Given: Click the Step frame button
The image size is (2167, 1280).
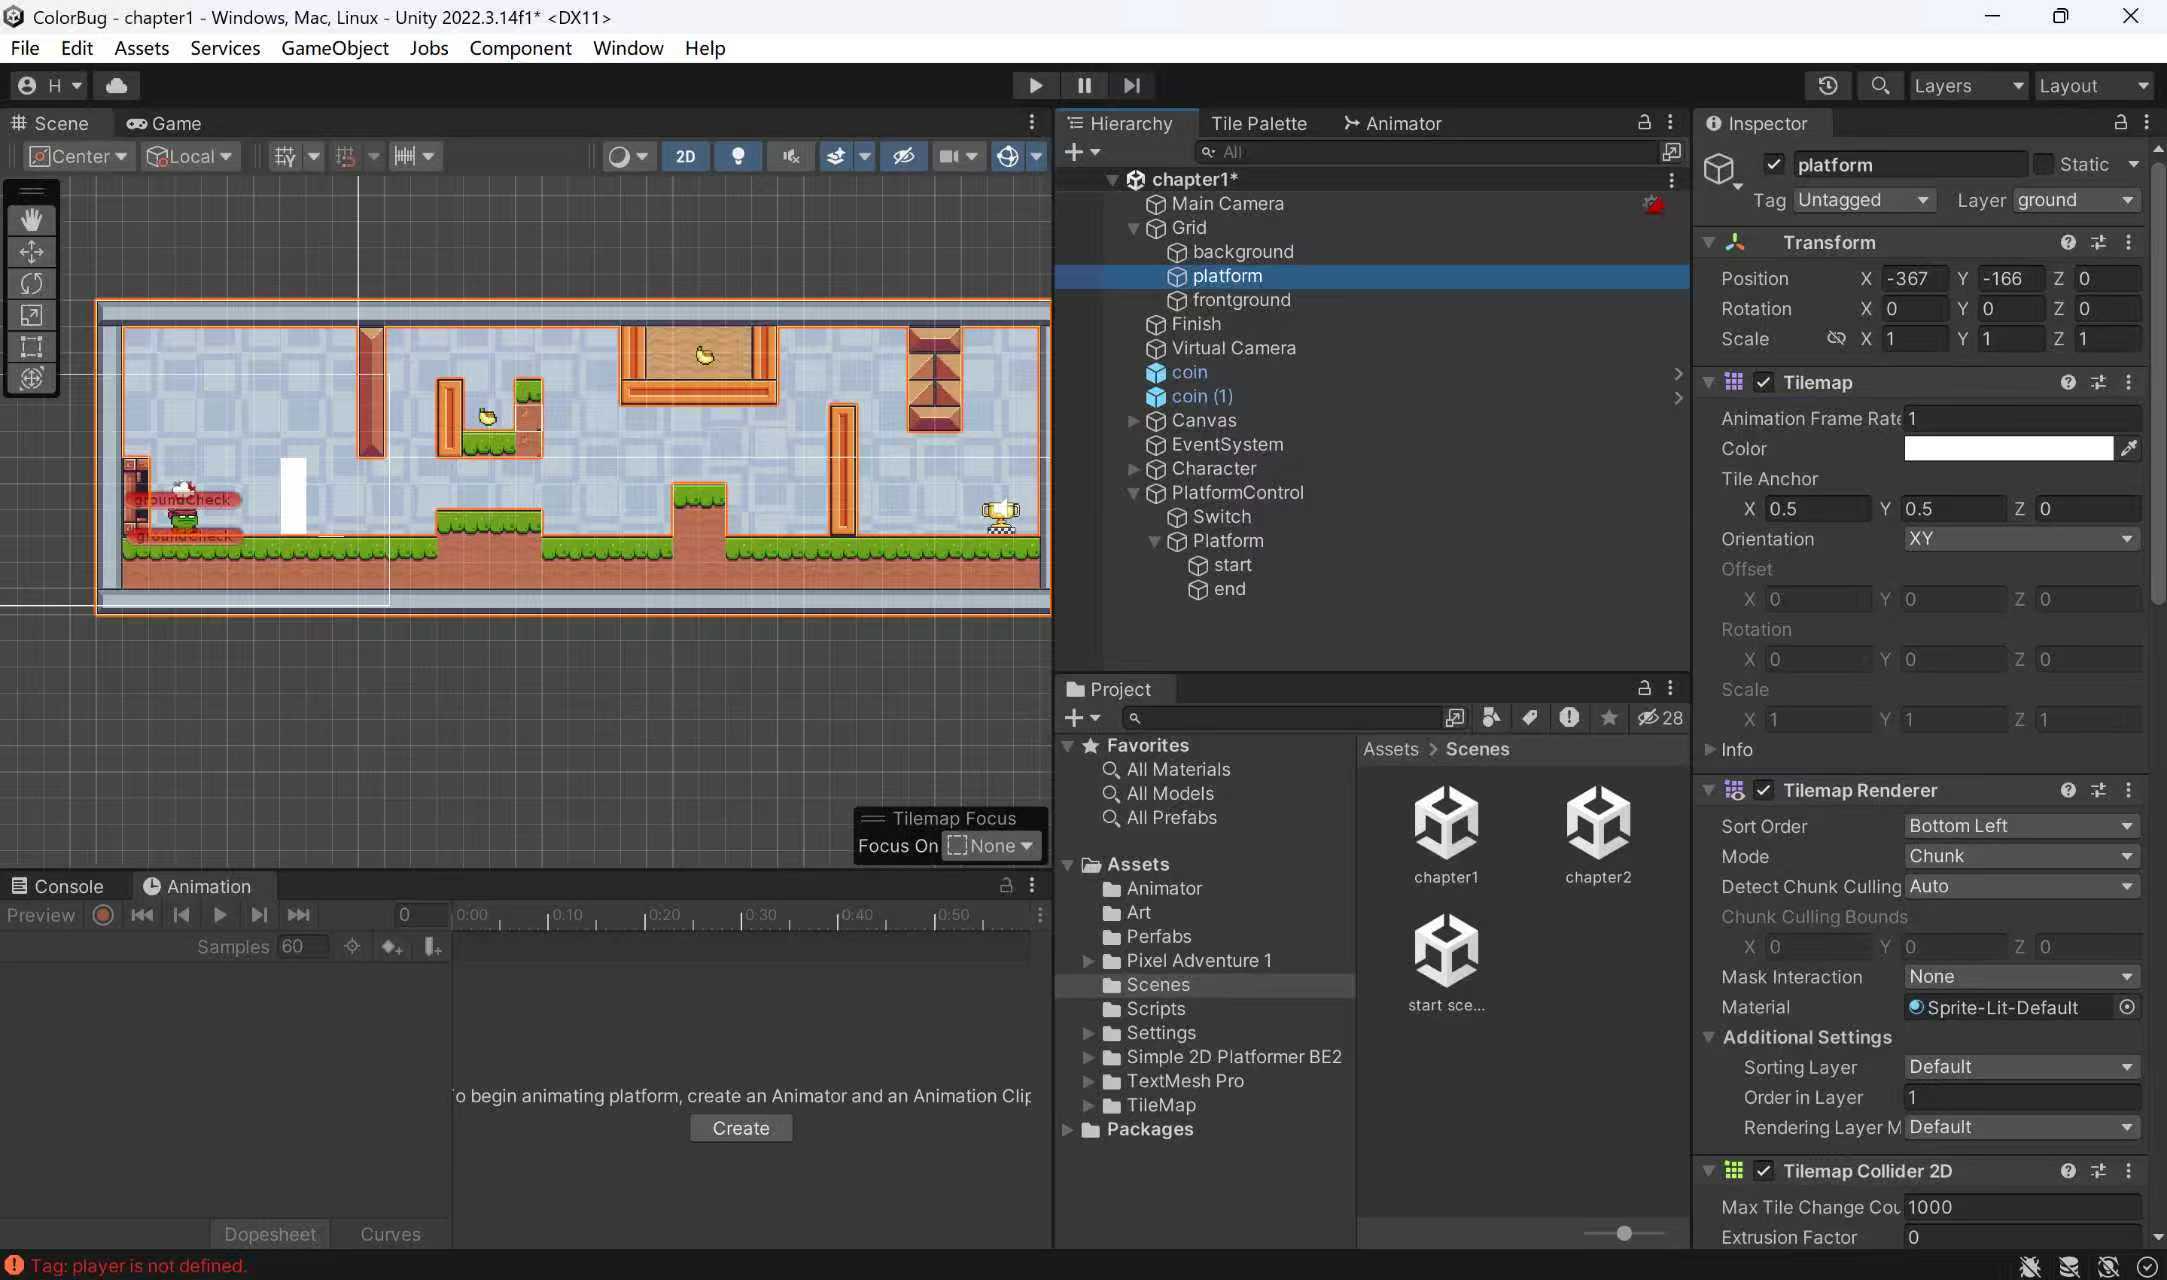Looking at the screenshot, I should point(1131,86).
